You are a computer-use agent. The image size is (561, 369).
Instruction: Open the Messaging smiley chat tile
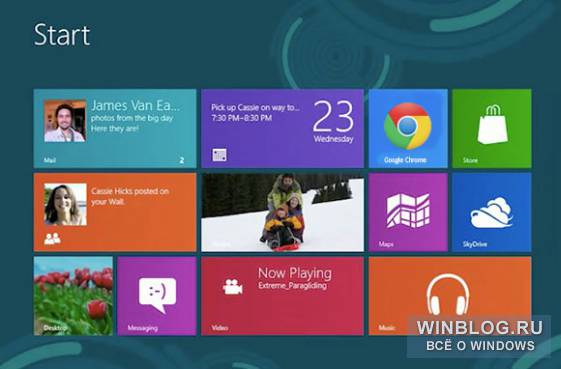pos(157,296)
